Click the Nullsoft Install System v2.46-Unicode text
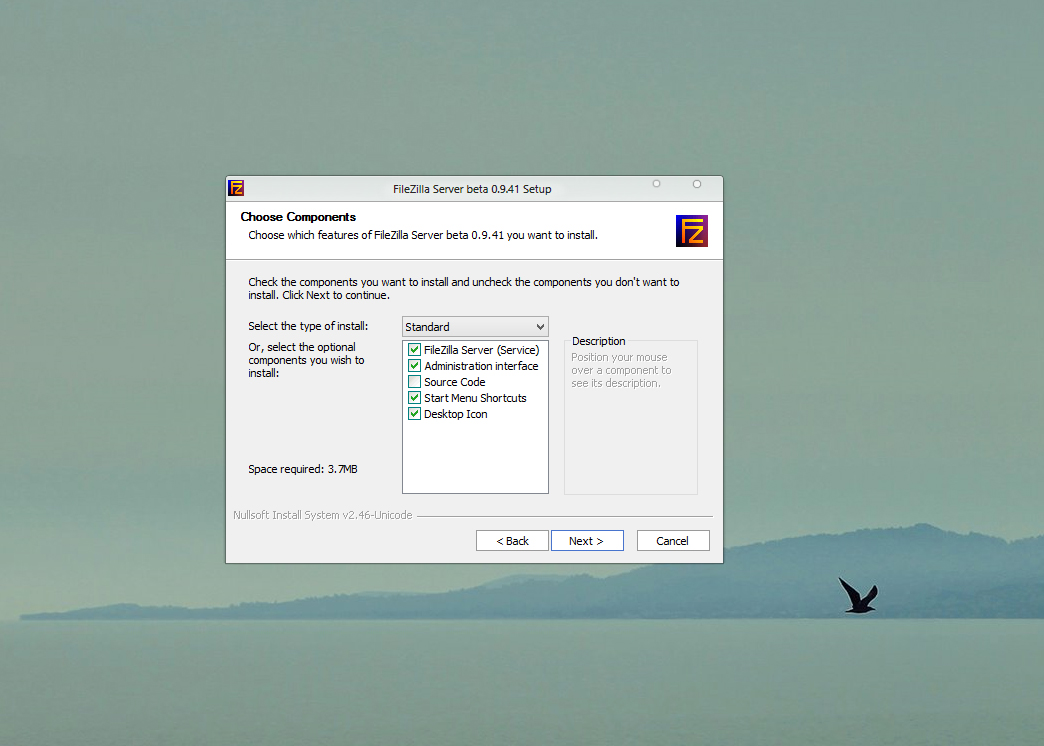Image resolution: width=1044 pixels, height=746 pixels. [323, 515]
